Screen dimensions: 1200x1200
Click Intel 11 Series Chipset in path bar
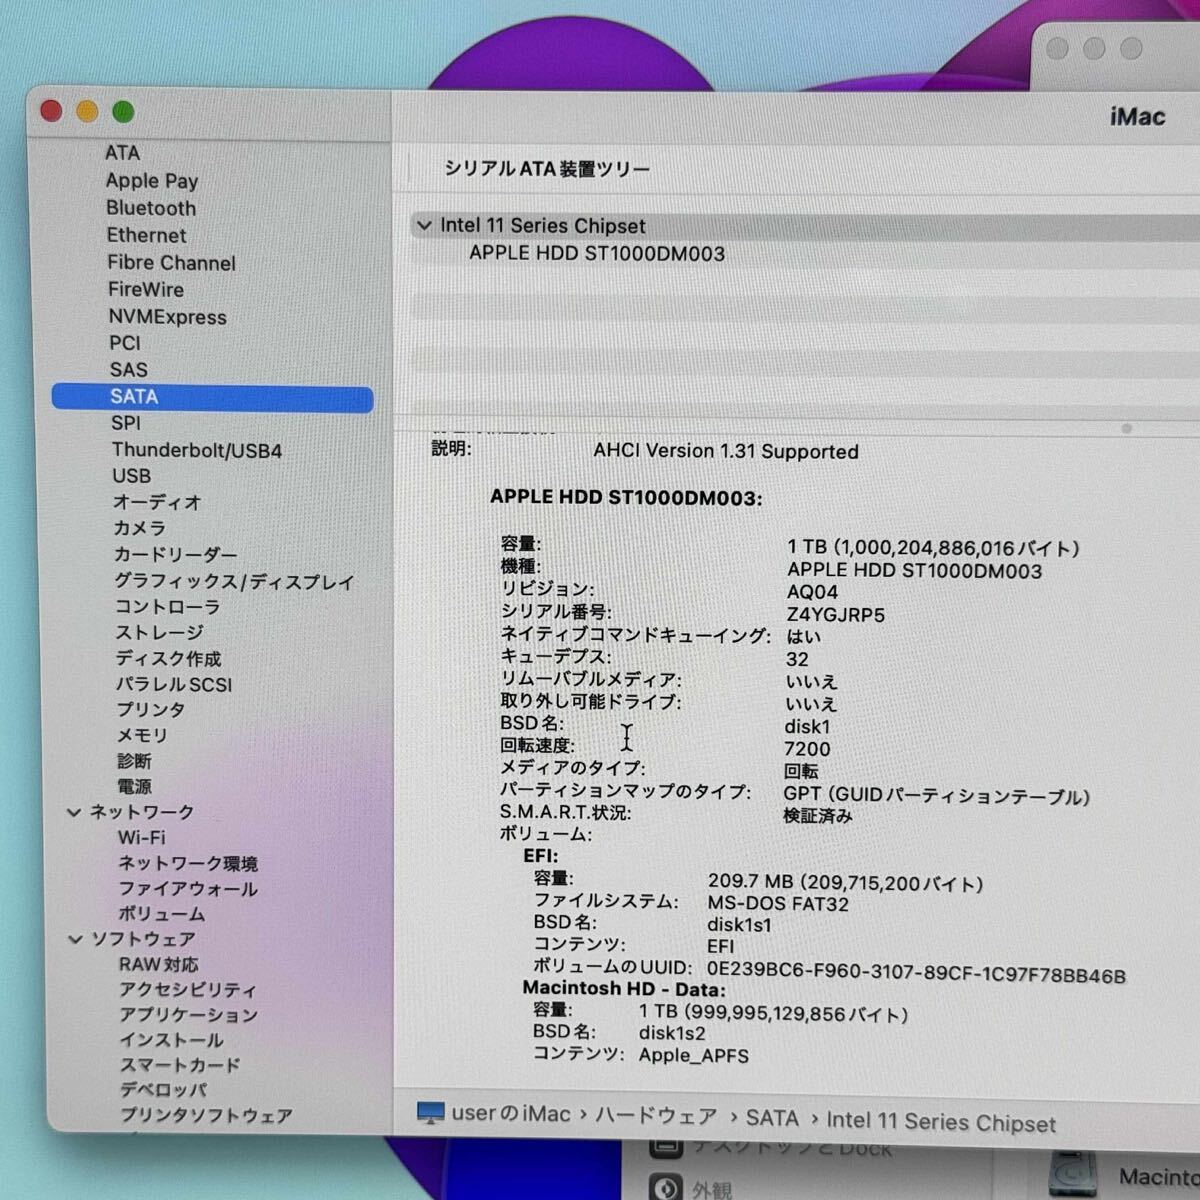point(941,1122)
